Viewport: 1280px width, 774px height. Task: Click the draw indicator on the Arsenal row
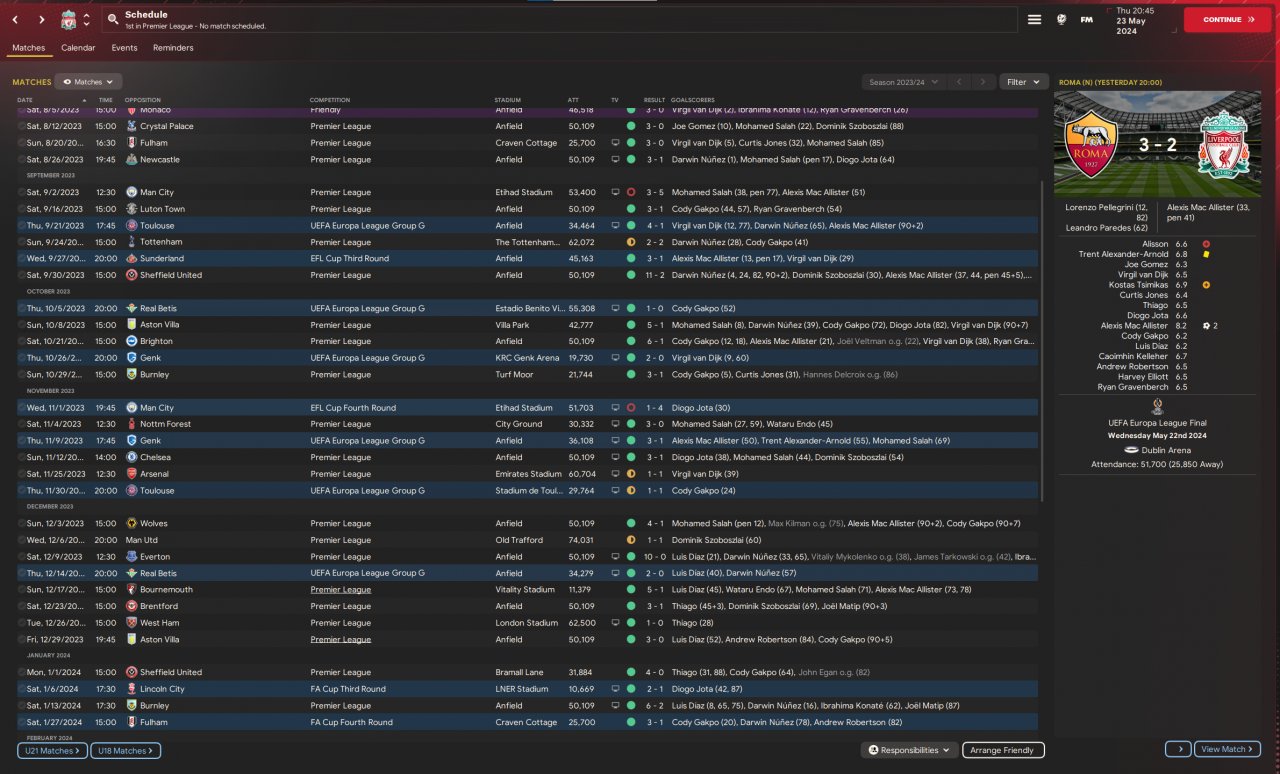[631, 474]
